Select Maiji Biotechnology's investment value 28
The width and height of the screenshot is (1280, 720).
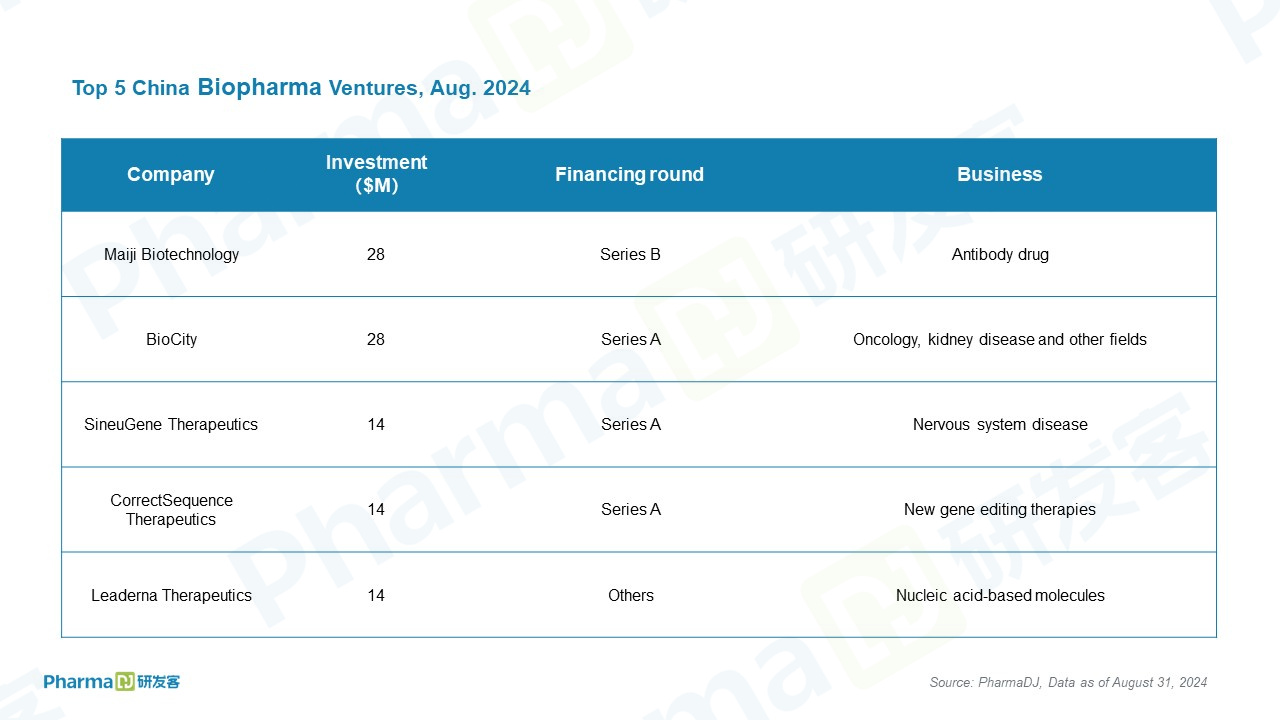[x=376, y=254]
